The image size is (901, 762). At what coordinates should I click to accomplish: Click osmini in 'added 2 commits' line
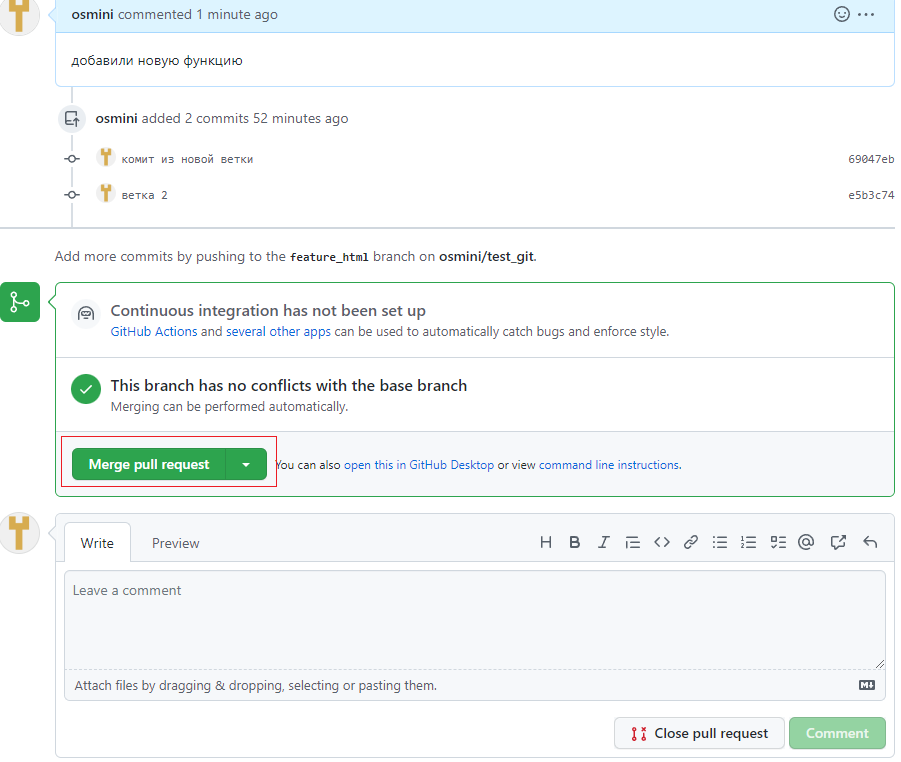pyautogui.click(x=116, y=118)
